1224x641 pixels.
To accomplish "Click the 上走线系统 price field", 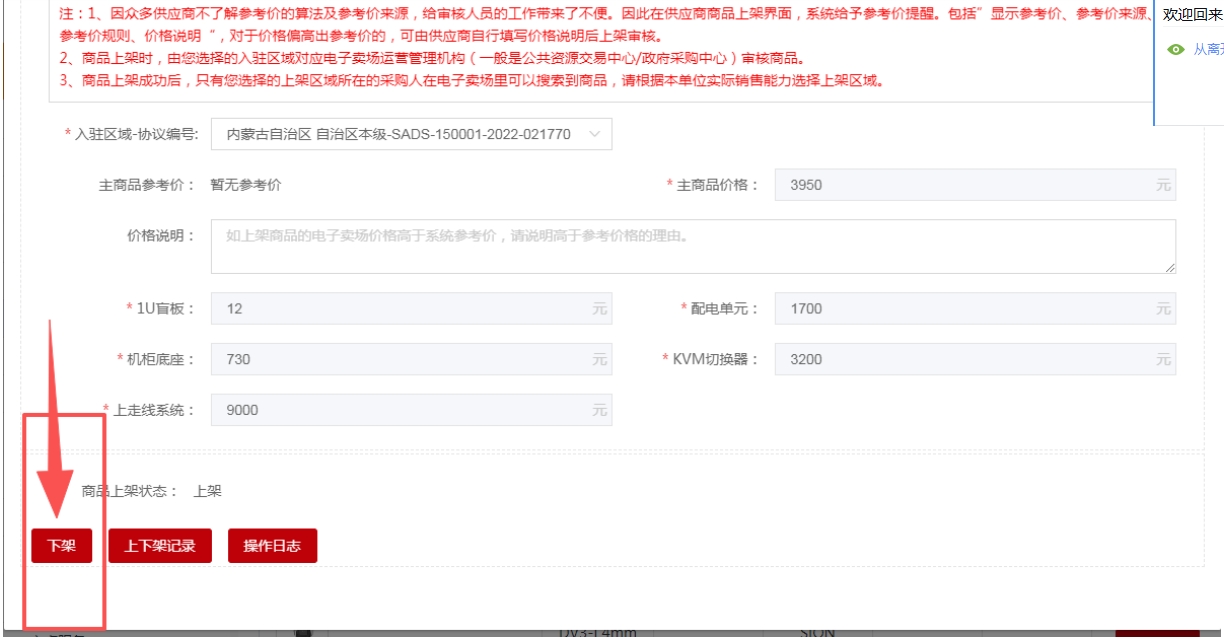I will [400, 410].
